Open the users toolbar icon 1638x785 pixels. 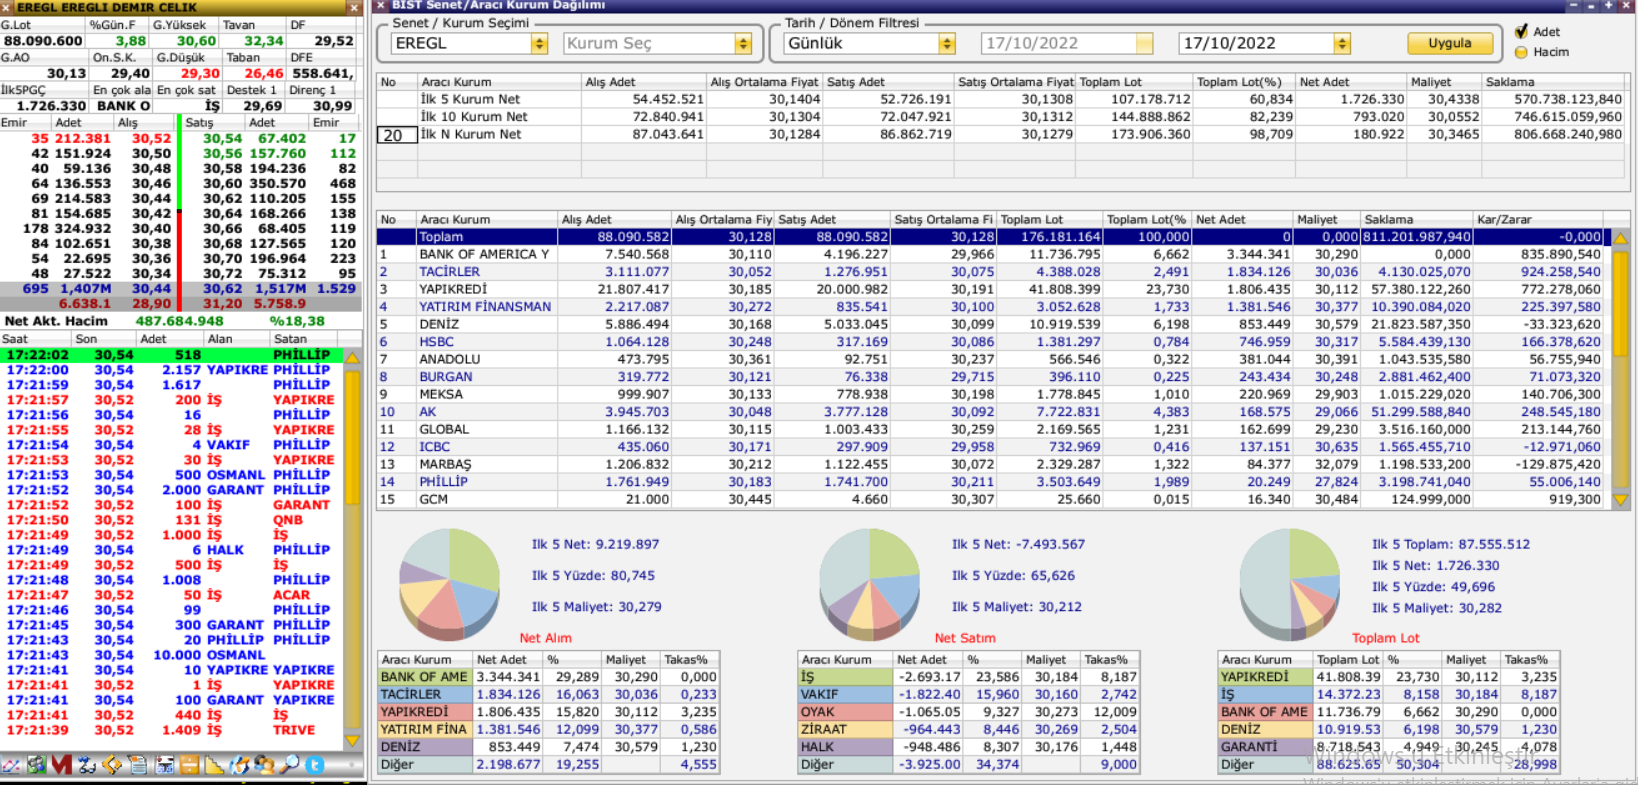[x=264, y=765]
